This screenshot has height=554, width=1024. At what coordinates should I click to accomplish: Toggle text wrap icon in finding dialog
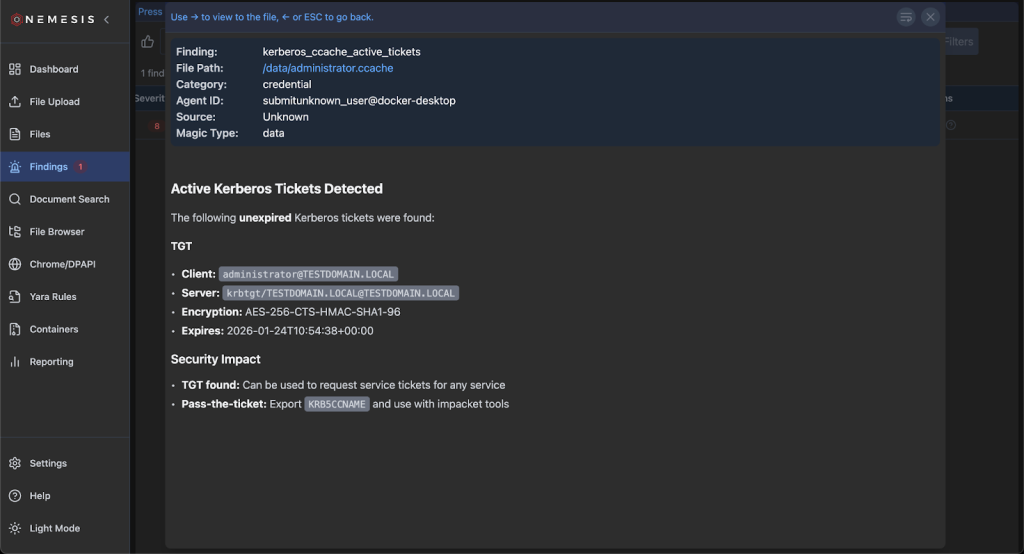(x=905, y=17)
